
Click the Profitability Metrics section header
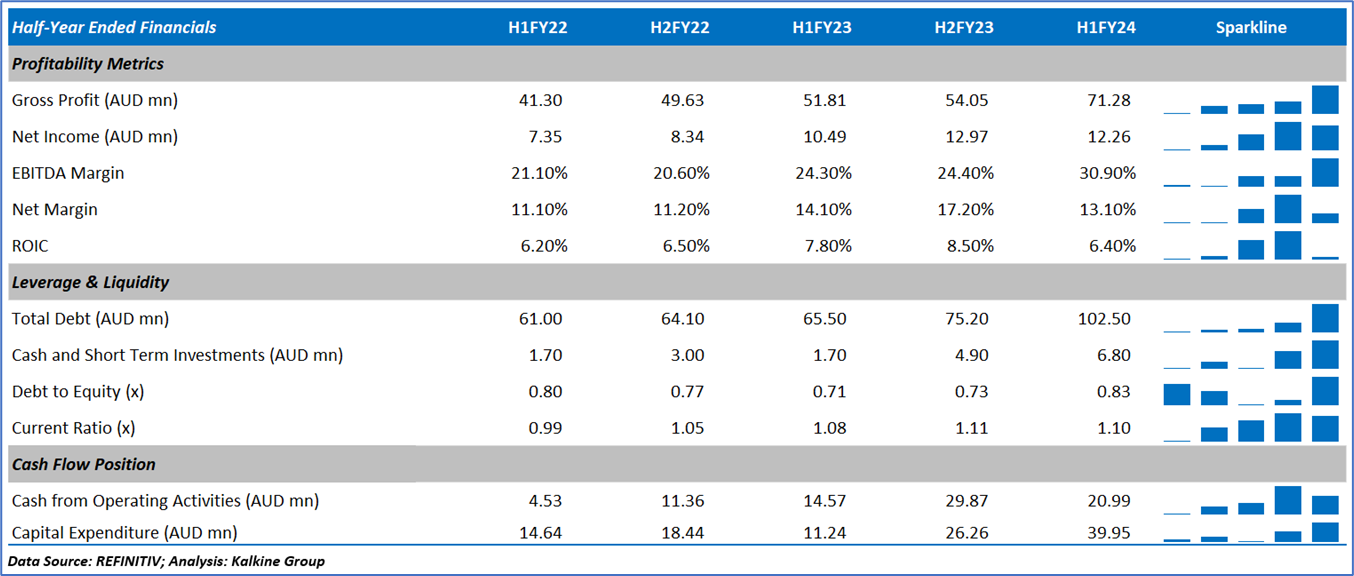[x=88, y=64]
